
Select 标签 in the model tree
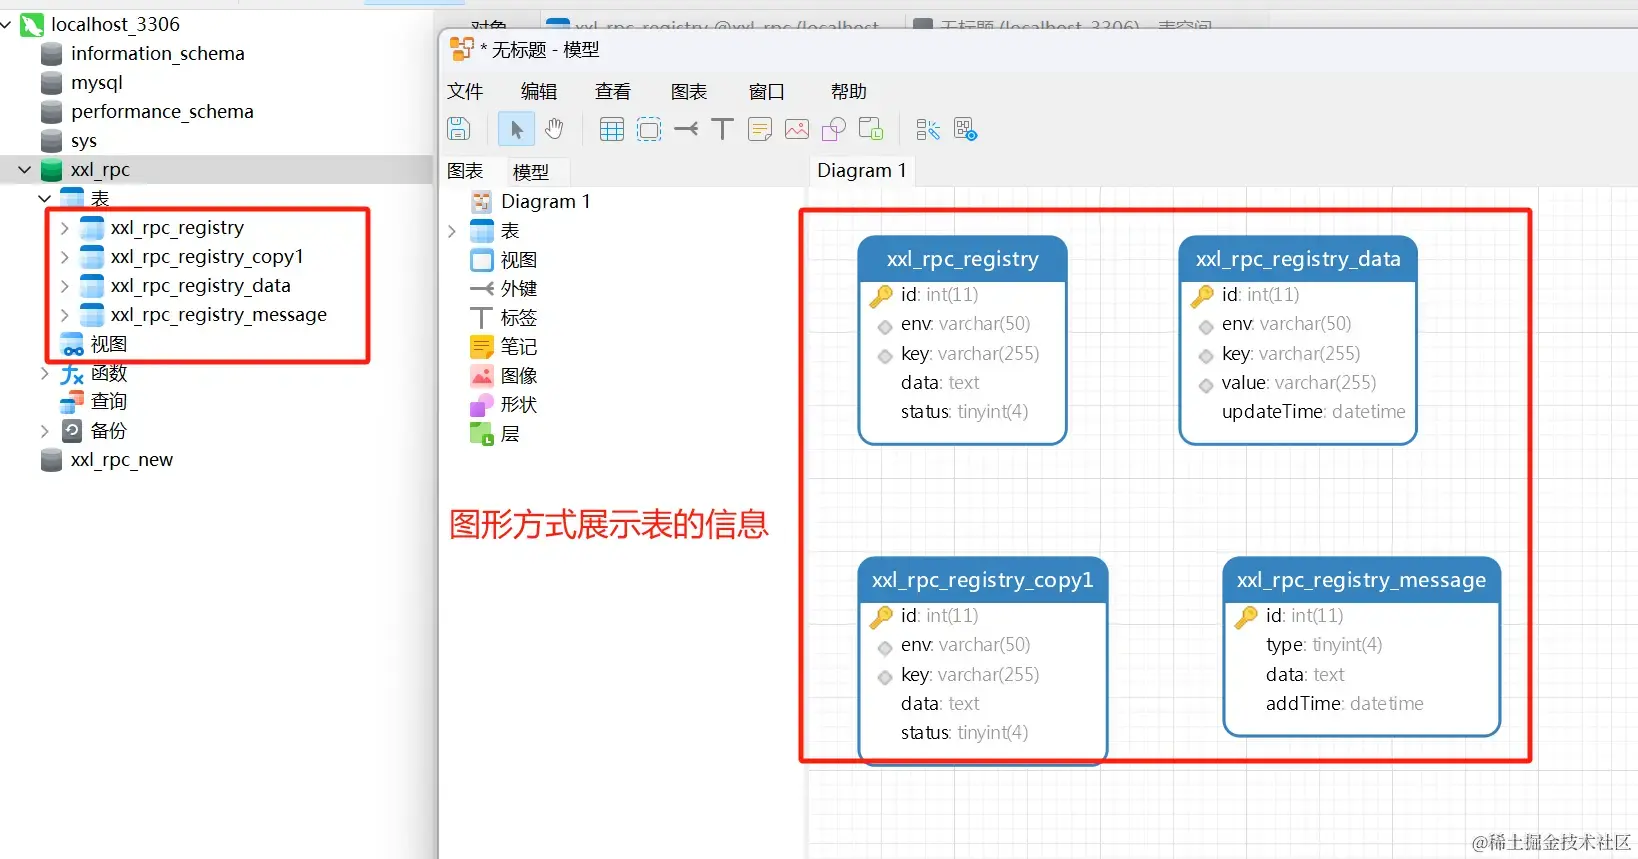point(519,318)
